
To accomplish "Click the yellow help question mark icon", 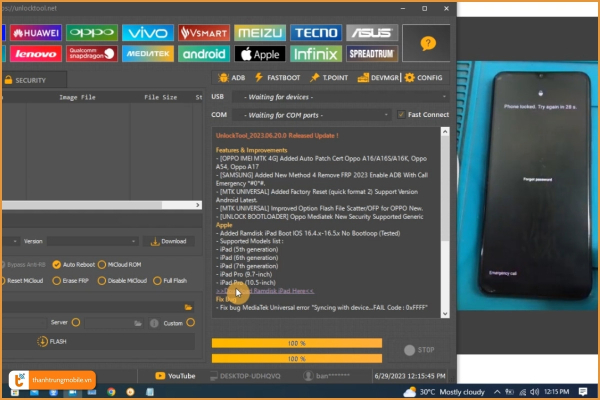I will pos(427,43).
